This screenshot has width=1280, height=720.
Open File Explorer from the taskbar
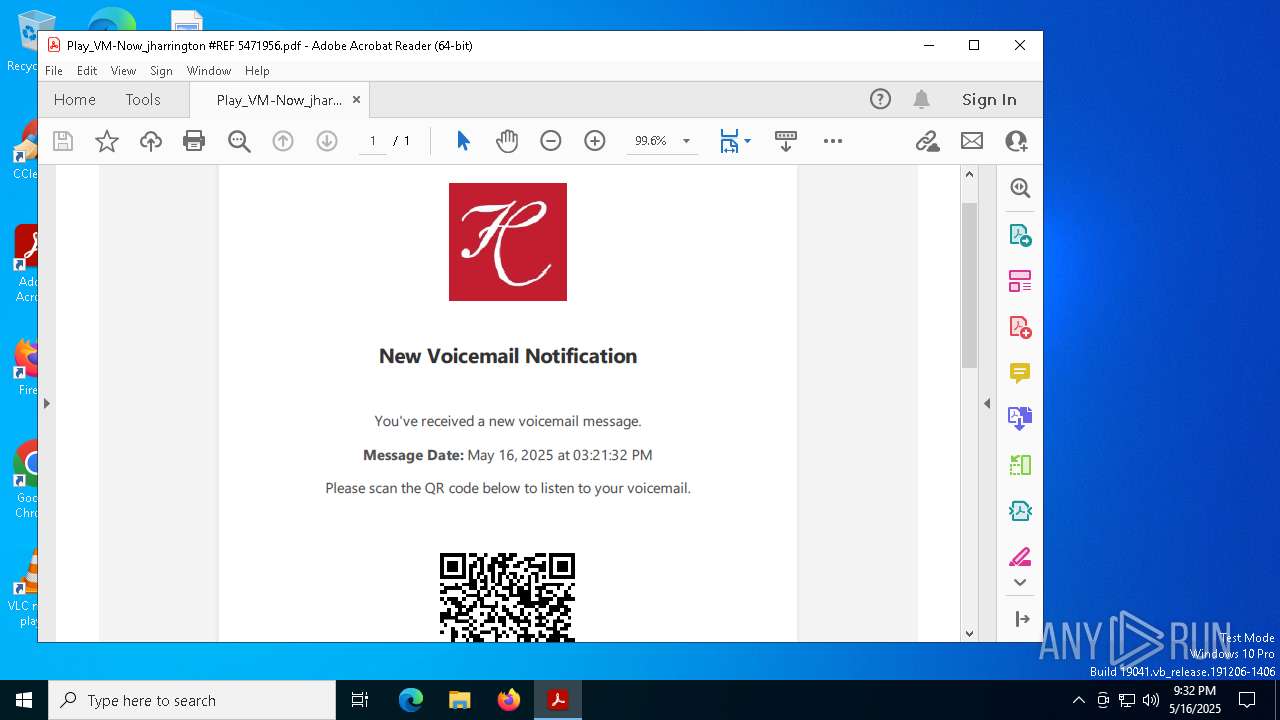459,700
